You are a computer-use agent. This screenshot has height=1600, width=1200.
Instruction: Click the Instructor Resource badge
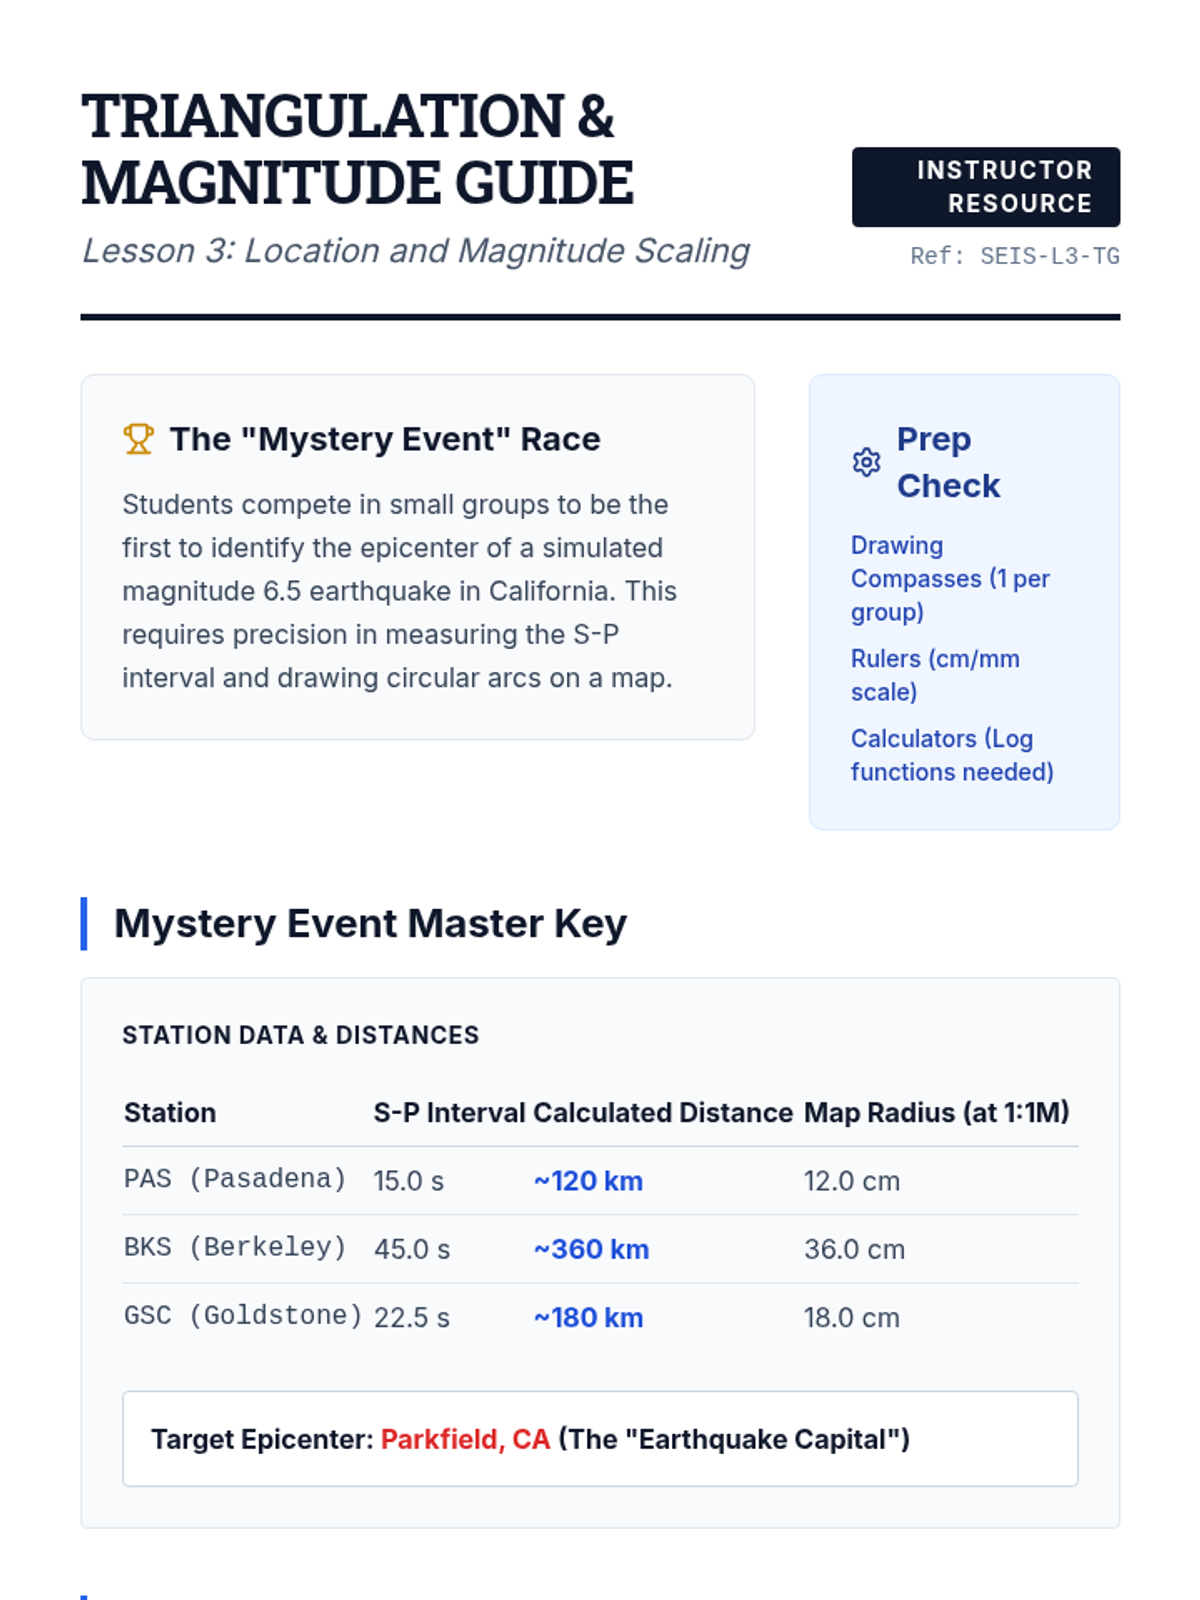pyautogui.click(x=985, y=187)
